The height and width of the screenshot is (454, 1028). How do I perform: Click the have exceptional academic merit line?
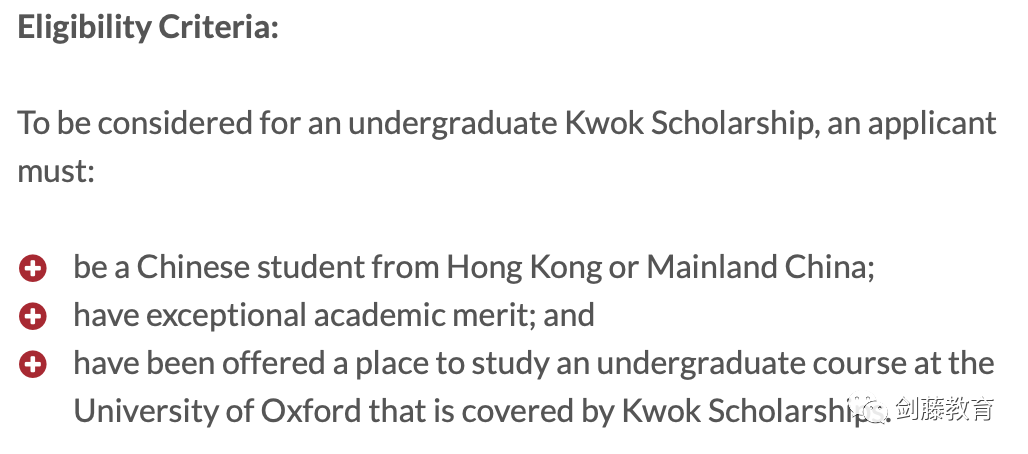pos(334,316)
